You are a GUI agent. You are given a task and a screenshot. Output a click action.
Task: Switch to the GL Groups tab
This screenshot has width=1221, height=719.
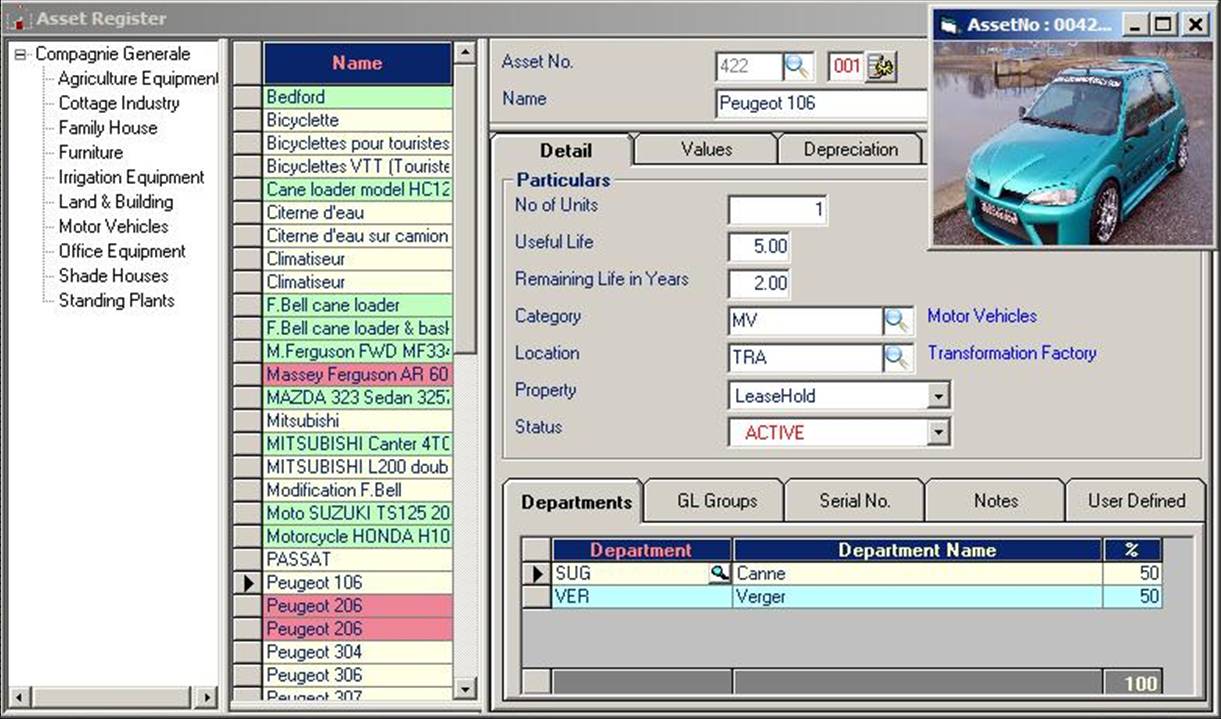pyautogui.click(x=717, y=501)
